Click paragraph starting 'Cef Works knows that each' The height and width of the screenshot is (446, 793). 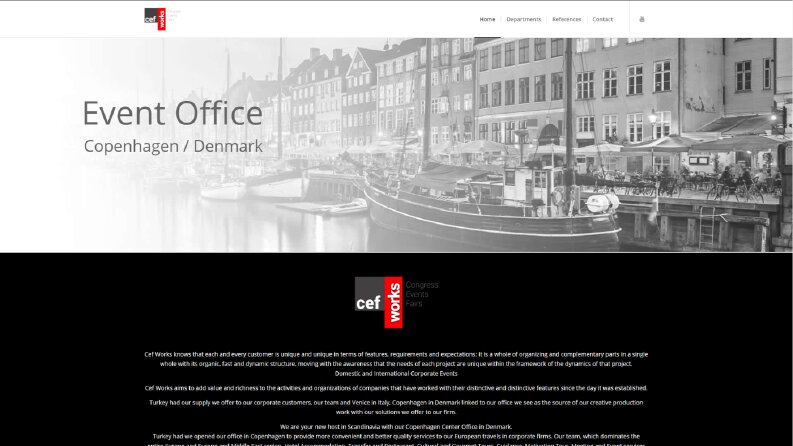[x=396, y=359]
